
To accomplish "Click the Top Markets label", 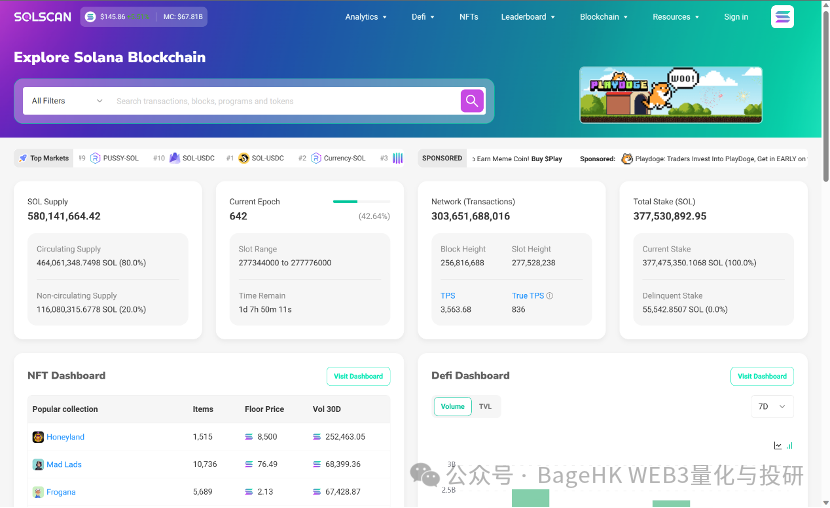I will point(49,158).
